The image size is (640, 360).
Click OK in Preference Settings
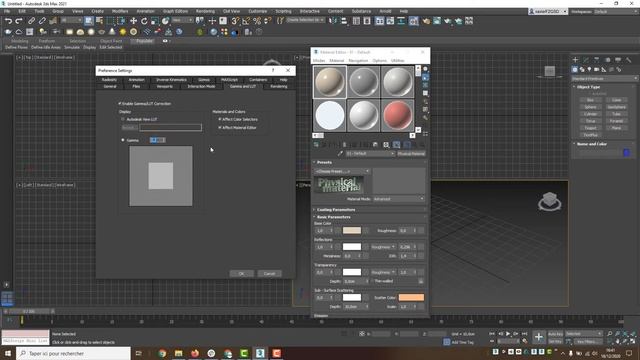[241, 273]
